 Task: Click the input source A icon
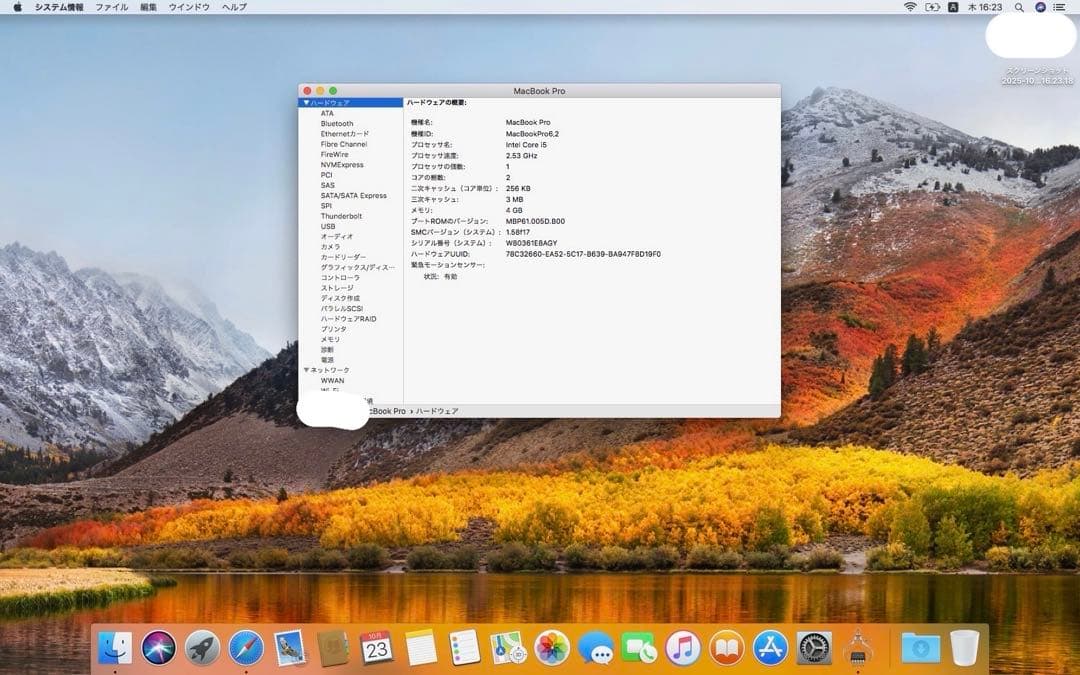pyautogui.click(x=953, y=7)
